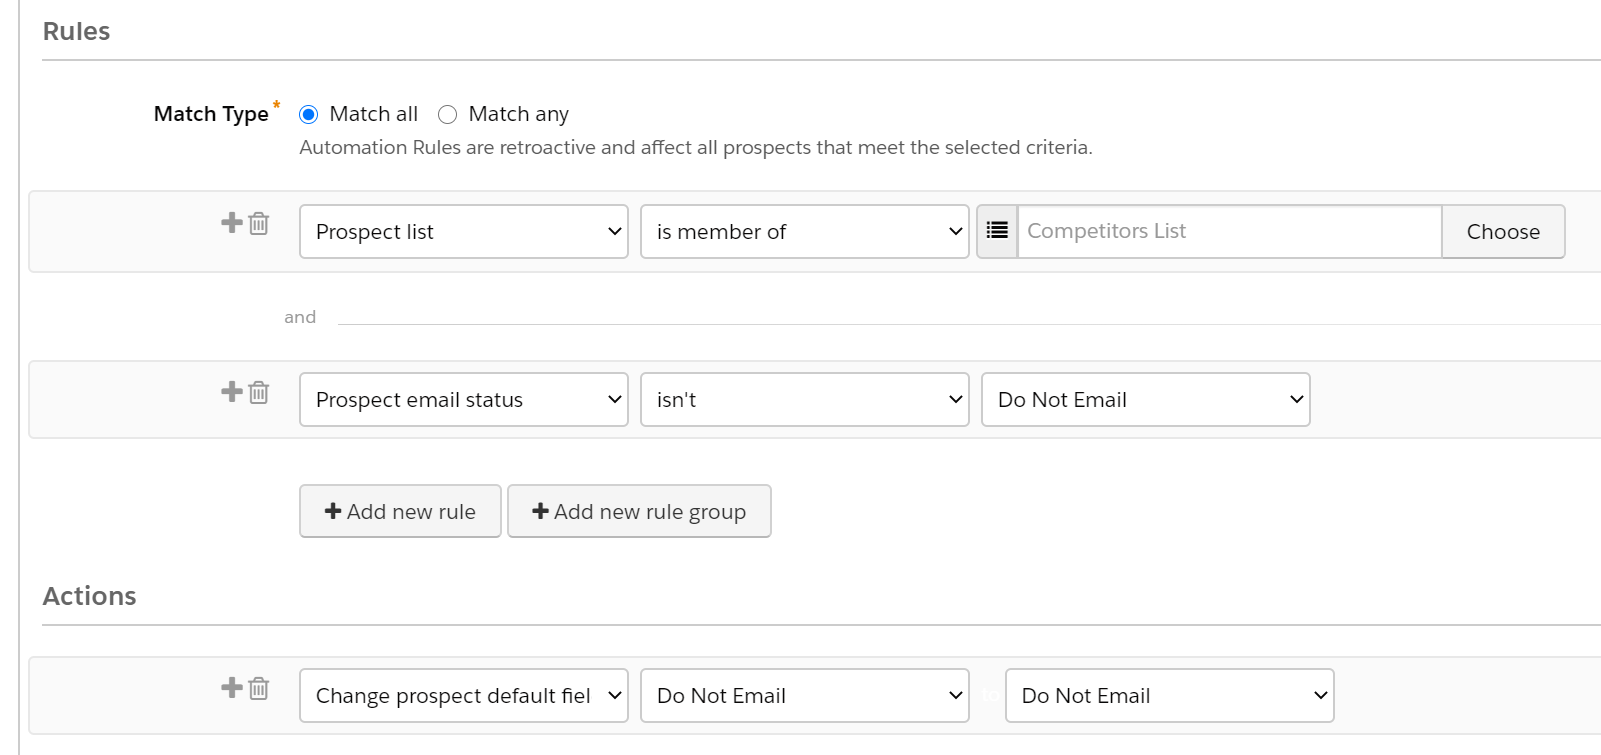Click the Choose button for the list
1601x755 pixels.
coord(1503,231)
